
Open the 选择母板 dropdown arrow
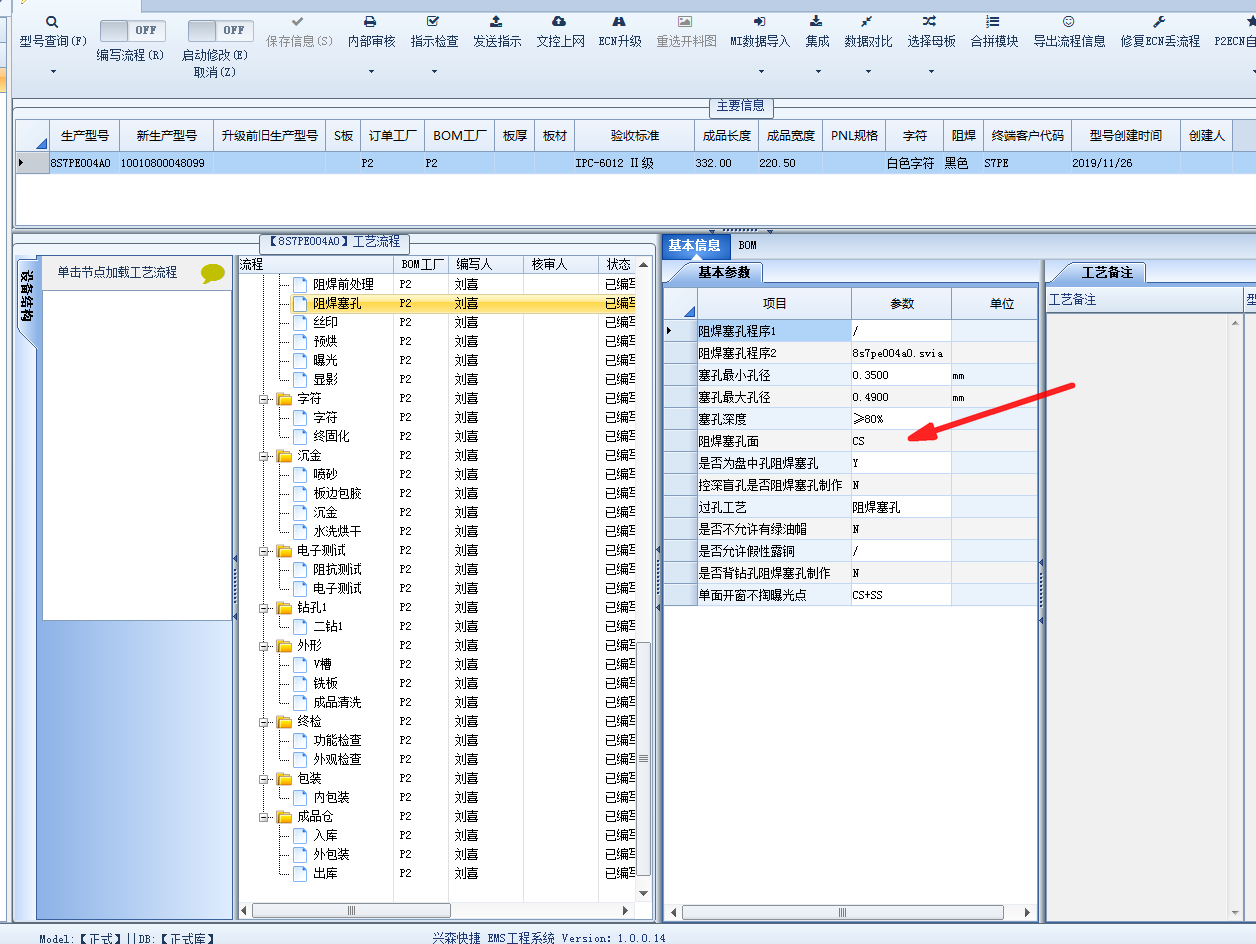pos(931,71)
